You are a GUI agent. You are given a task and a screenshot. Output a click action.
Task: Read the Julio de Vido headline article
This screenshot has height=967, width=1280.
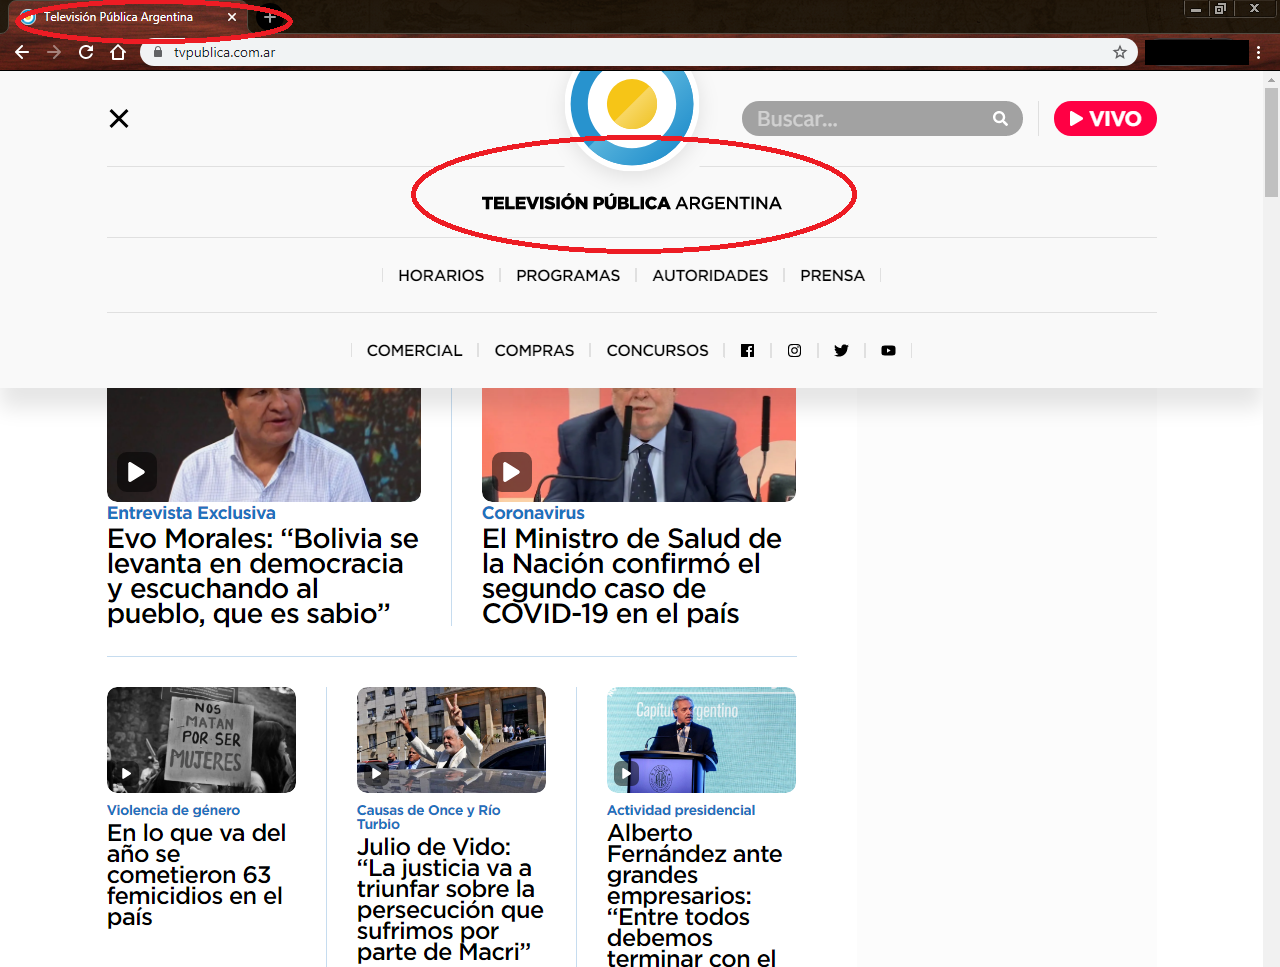point(450,899)
